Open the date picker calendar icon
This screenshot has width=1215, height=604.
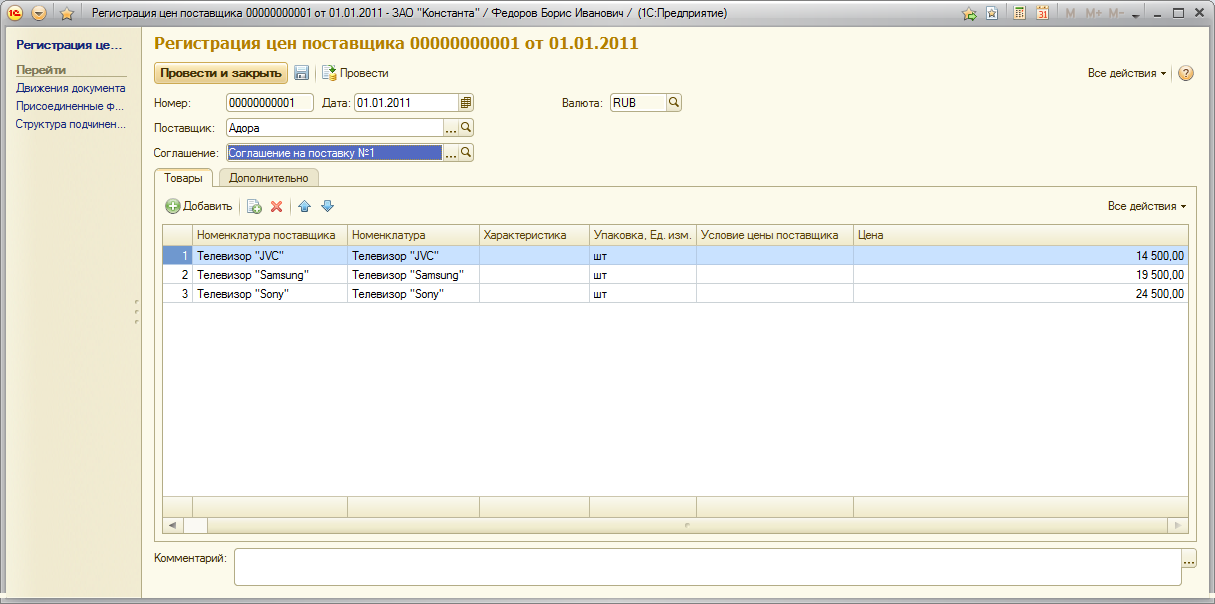click(466, 102)
